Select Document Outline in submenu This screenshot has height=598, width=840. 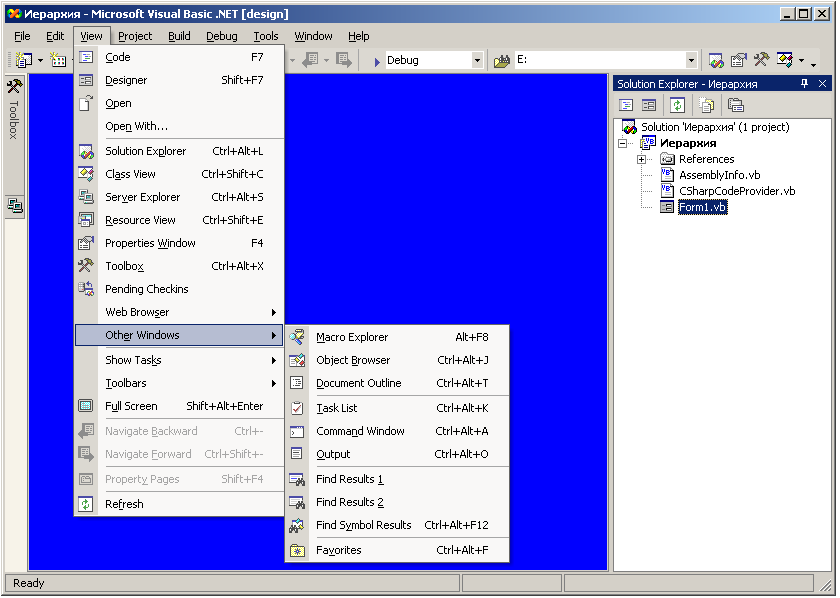(x=397, y=383)
